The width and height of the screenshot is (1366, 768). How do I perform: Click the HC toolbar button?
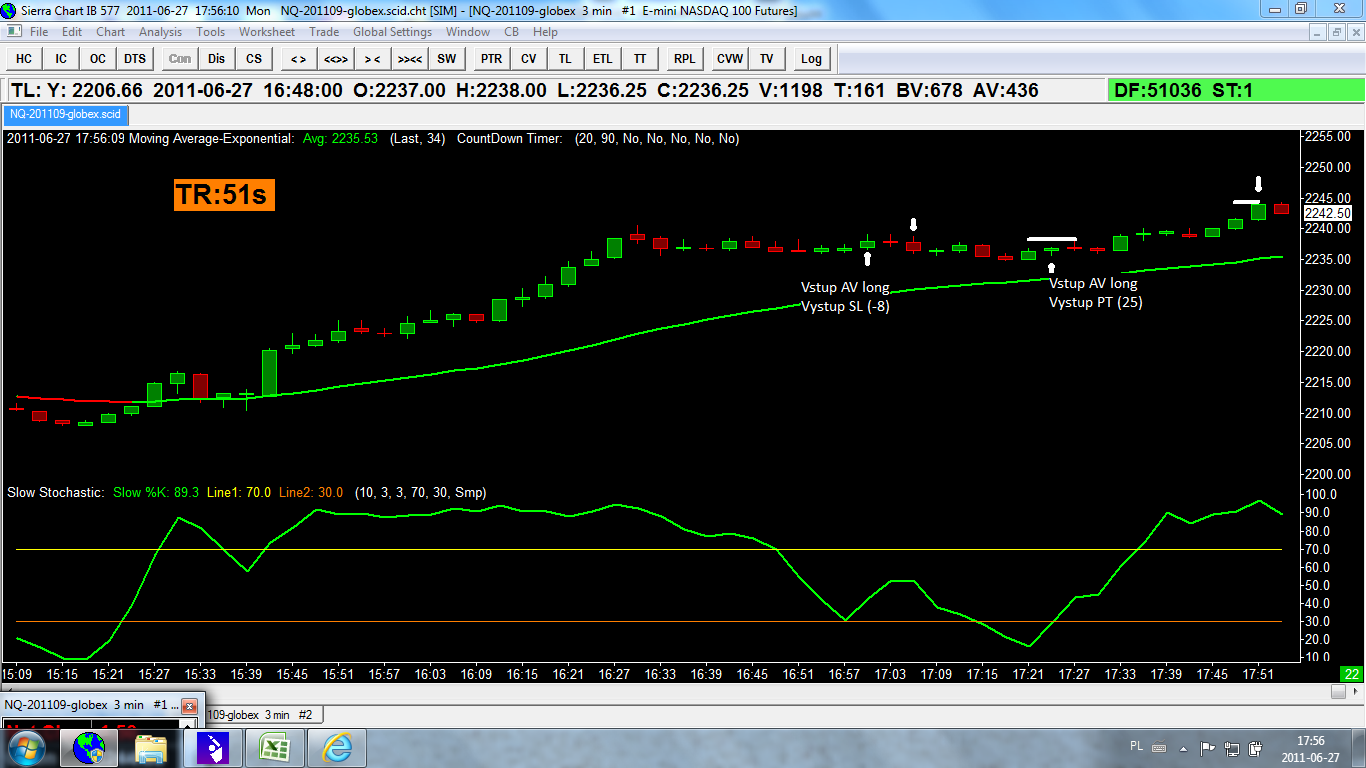(x=23, y=59)
